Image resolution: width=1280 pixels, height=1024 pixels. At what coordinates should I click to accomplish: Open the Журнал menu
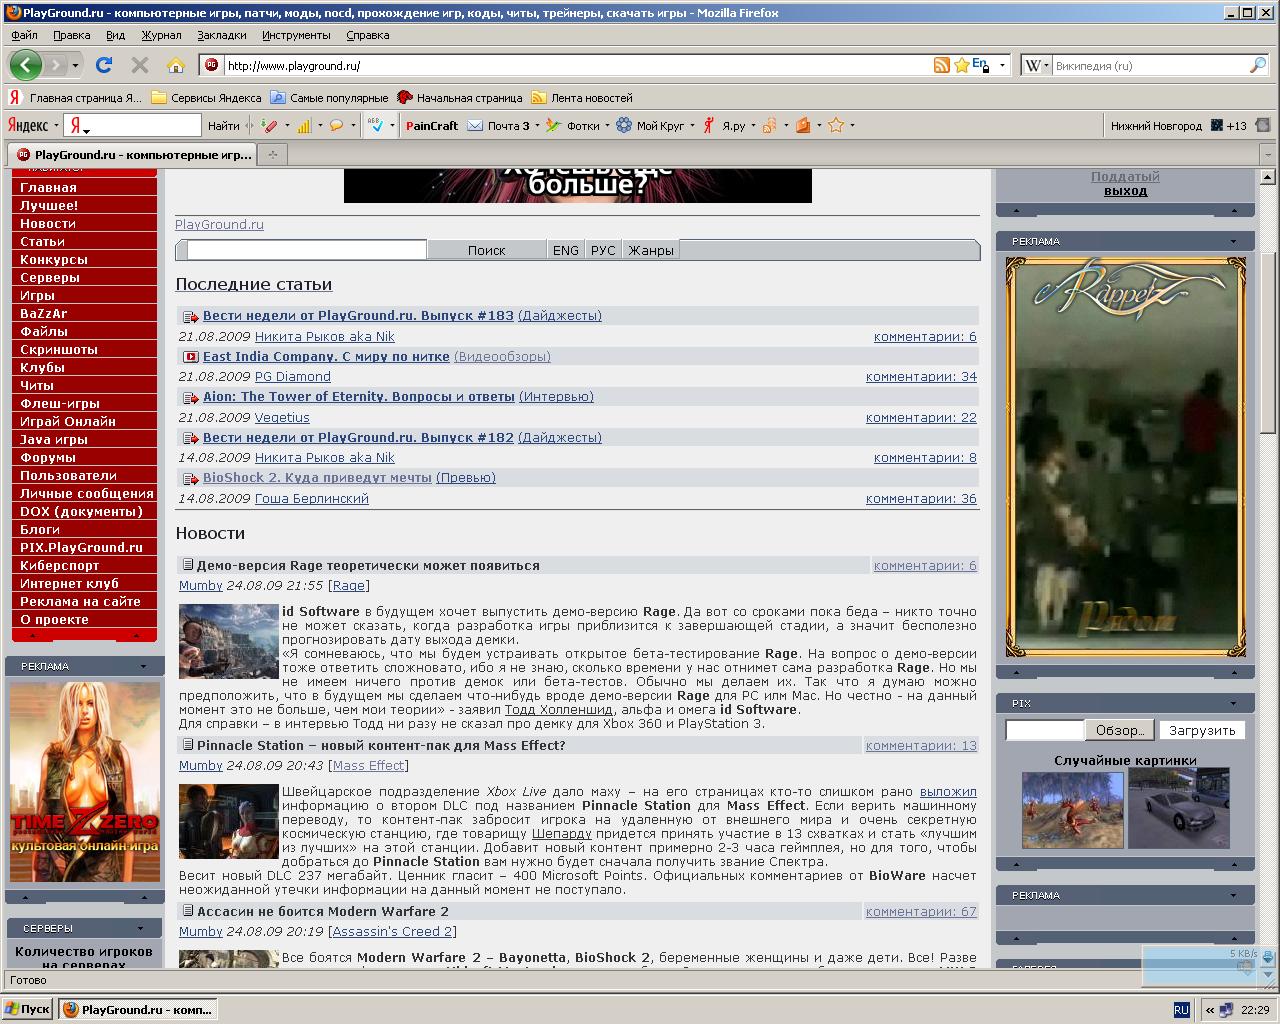click(161, 35)
